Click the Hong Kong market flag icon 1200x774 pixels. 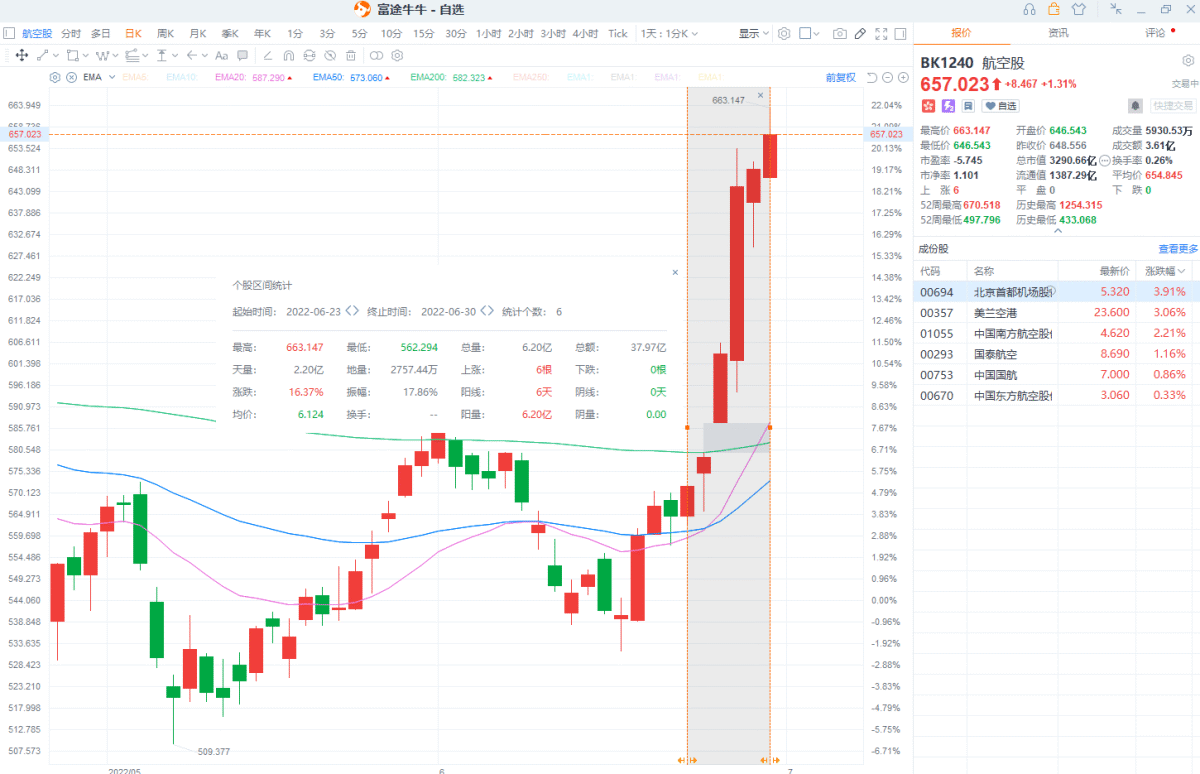point(928,105)
